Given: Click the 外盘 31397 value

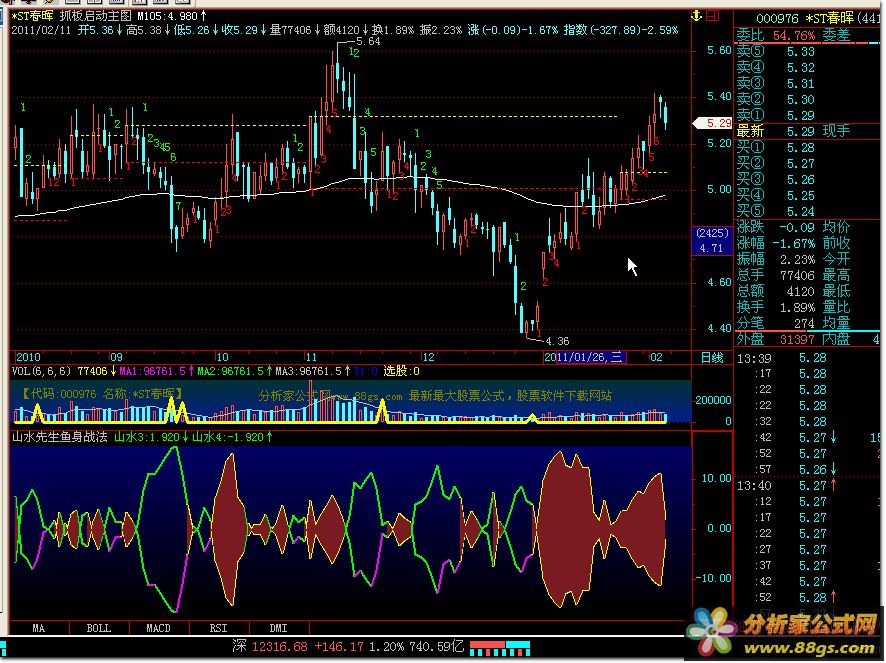Looking at the screenshot, I should coord(797,340).
